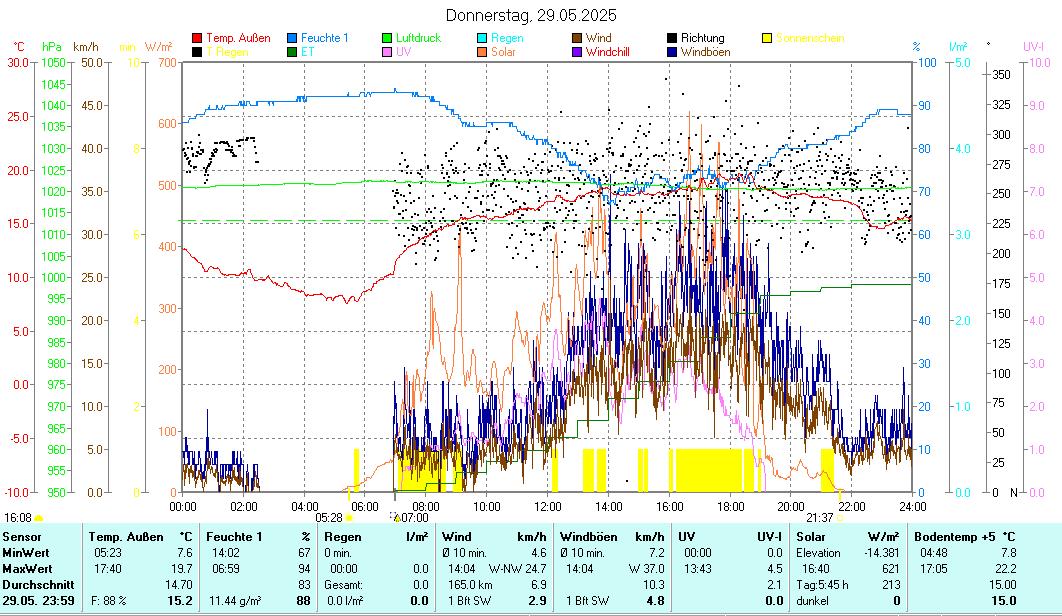
Task: Click the green Luftdruck legend square
Action: 388,38
